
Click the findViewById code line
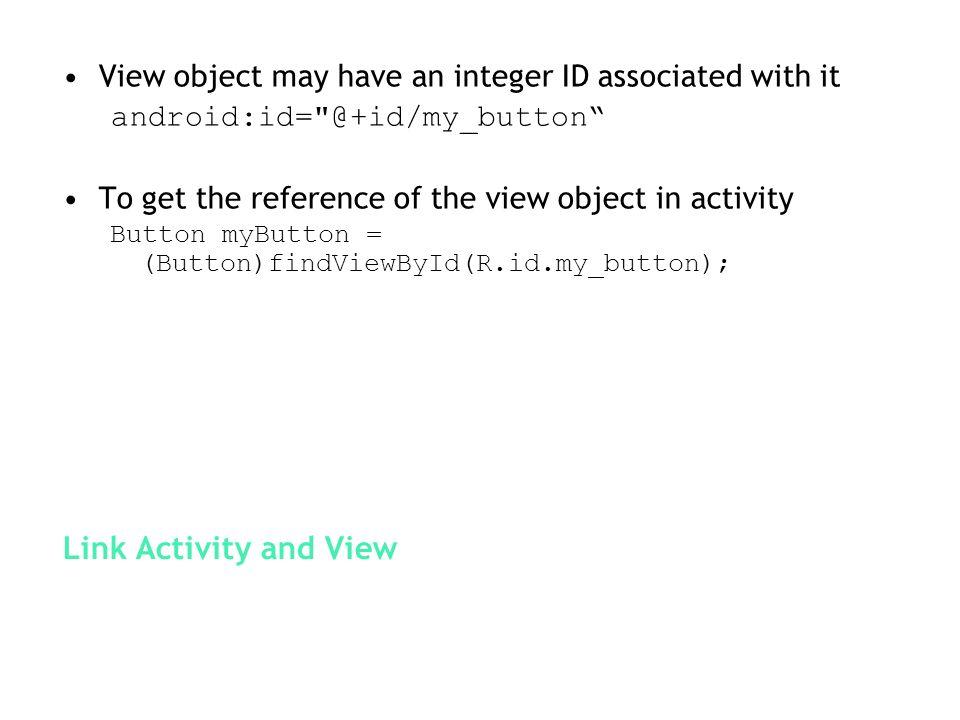point(437,264)
